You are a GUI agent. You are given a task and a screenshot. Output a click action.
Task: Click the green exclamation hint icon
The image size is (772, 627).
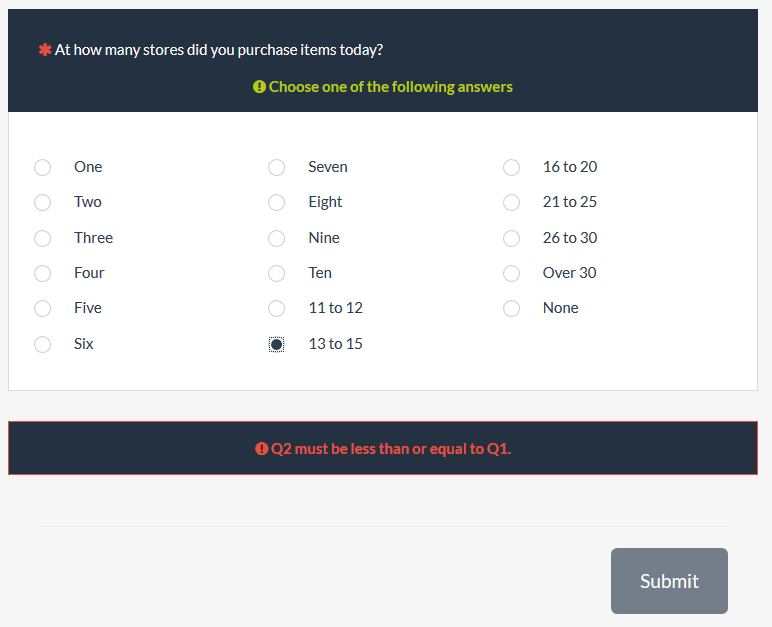[x=259, y=87]
